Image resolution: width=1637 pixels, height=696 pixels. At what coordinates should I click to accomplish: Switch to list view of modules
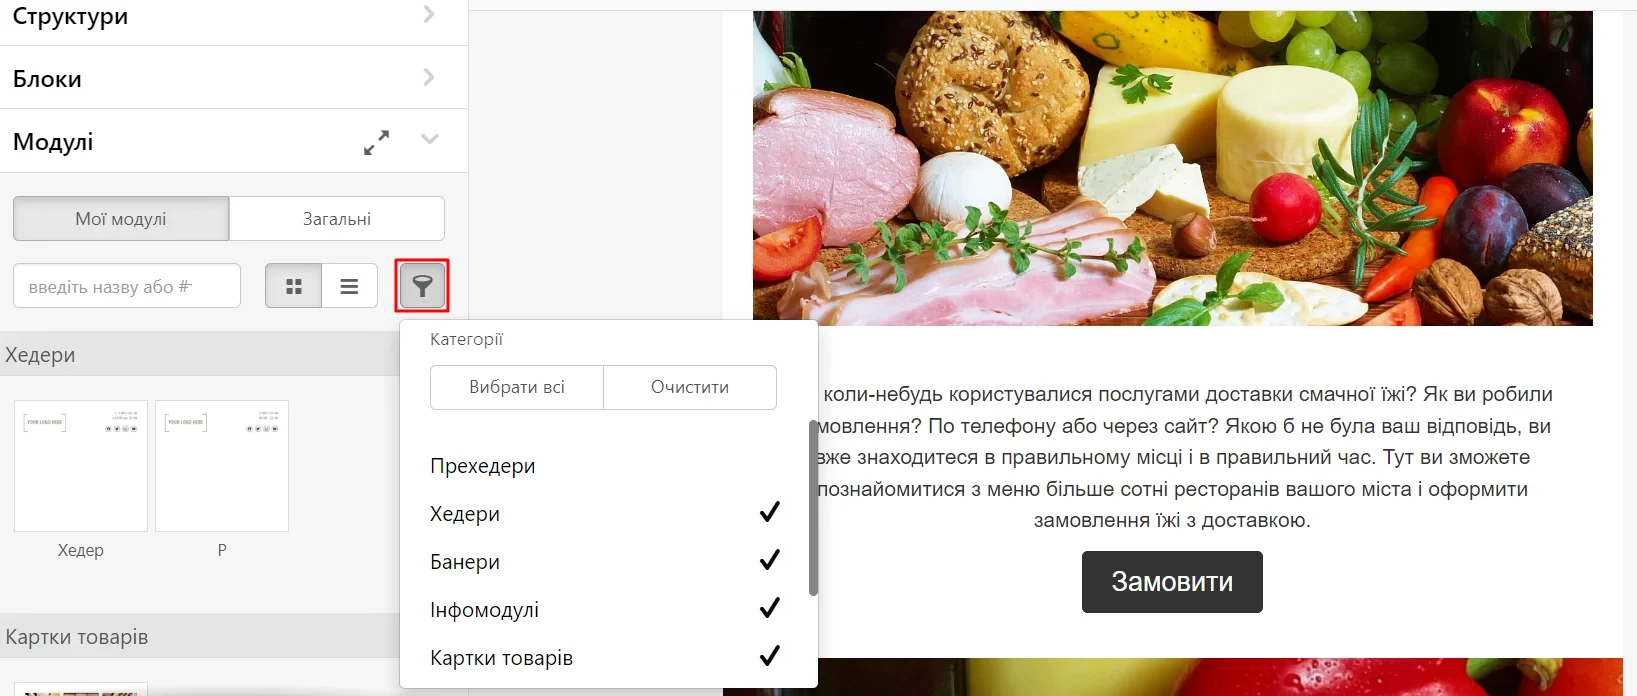point(349,286)
